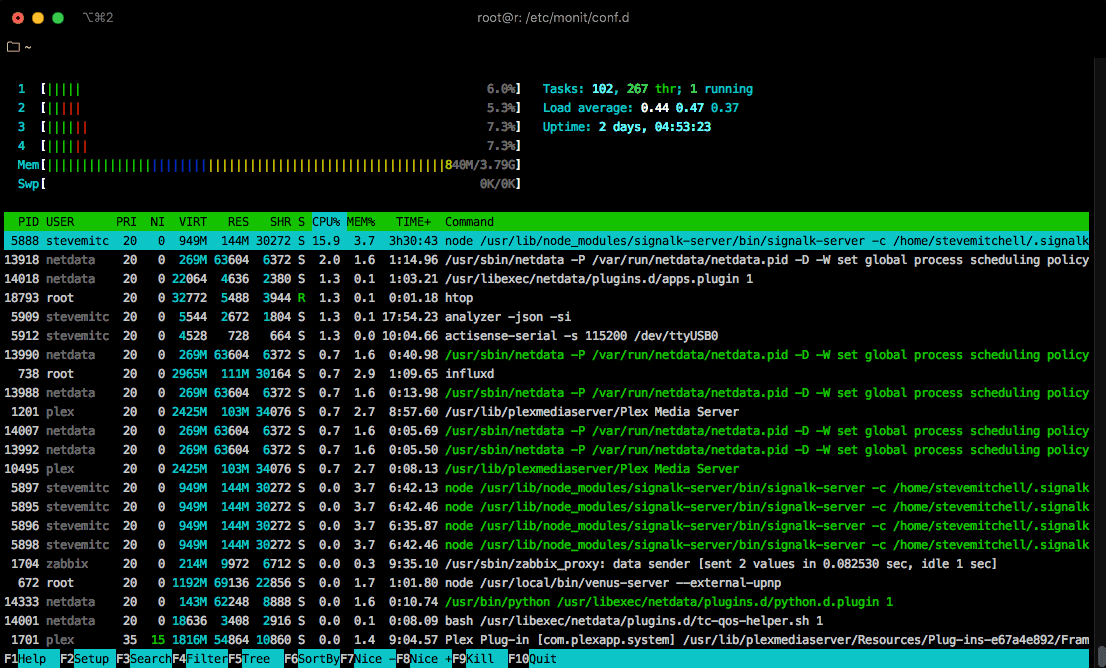Click F8 Nice + in footer

(x=424, y=659)
